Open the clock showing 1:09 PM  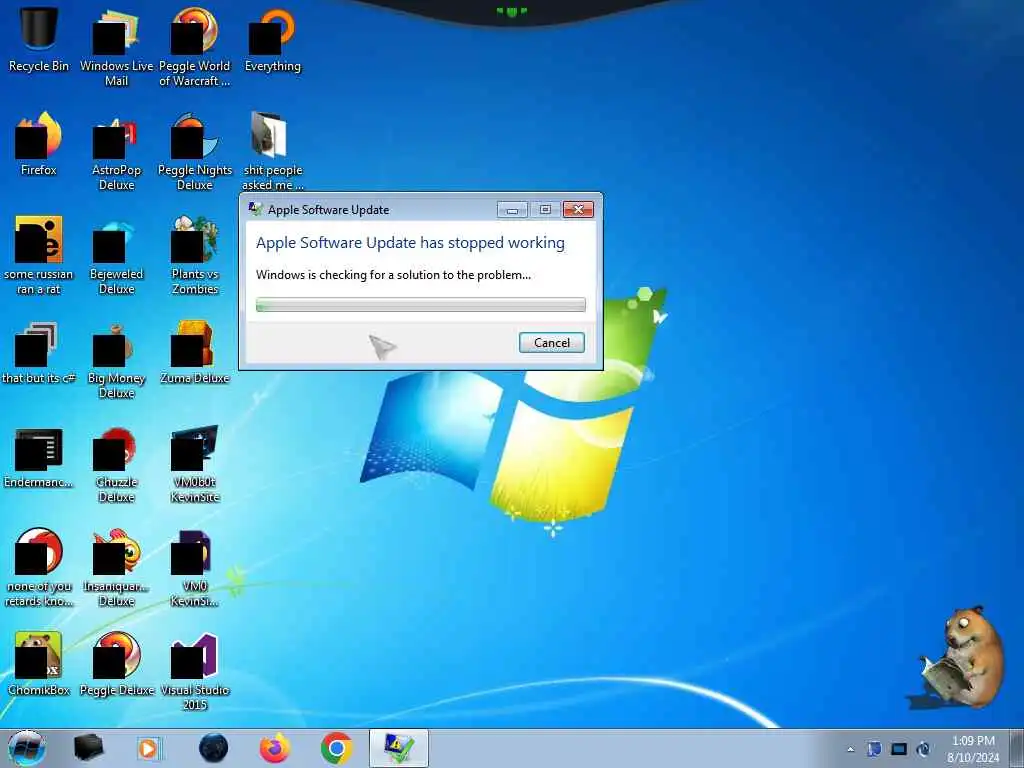coord(973,749)
